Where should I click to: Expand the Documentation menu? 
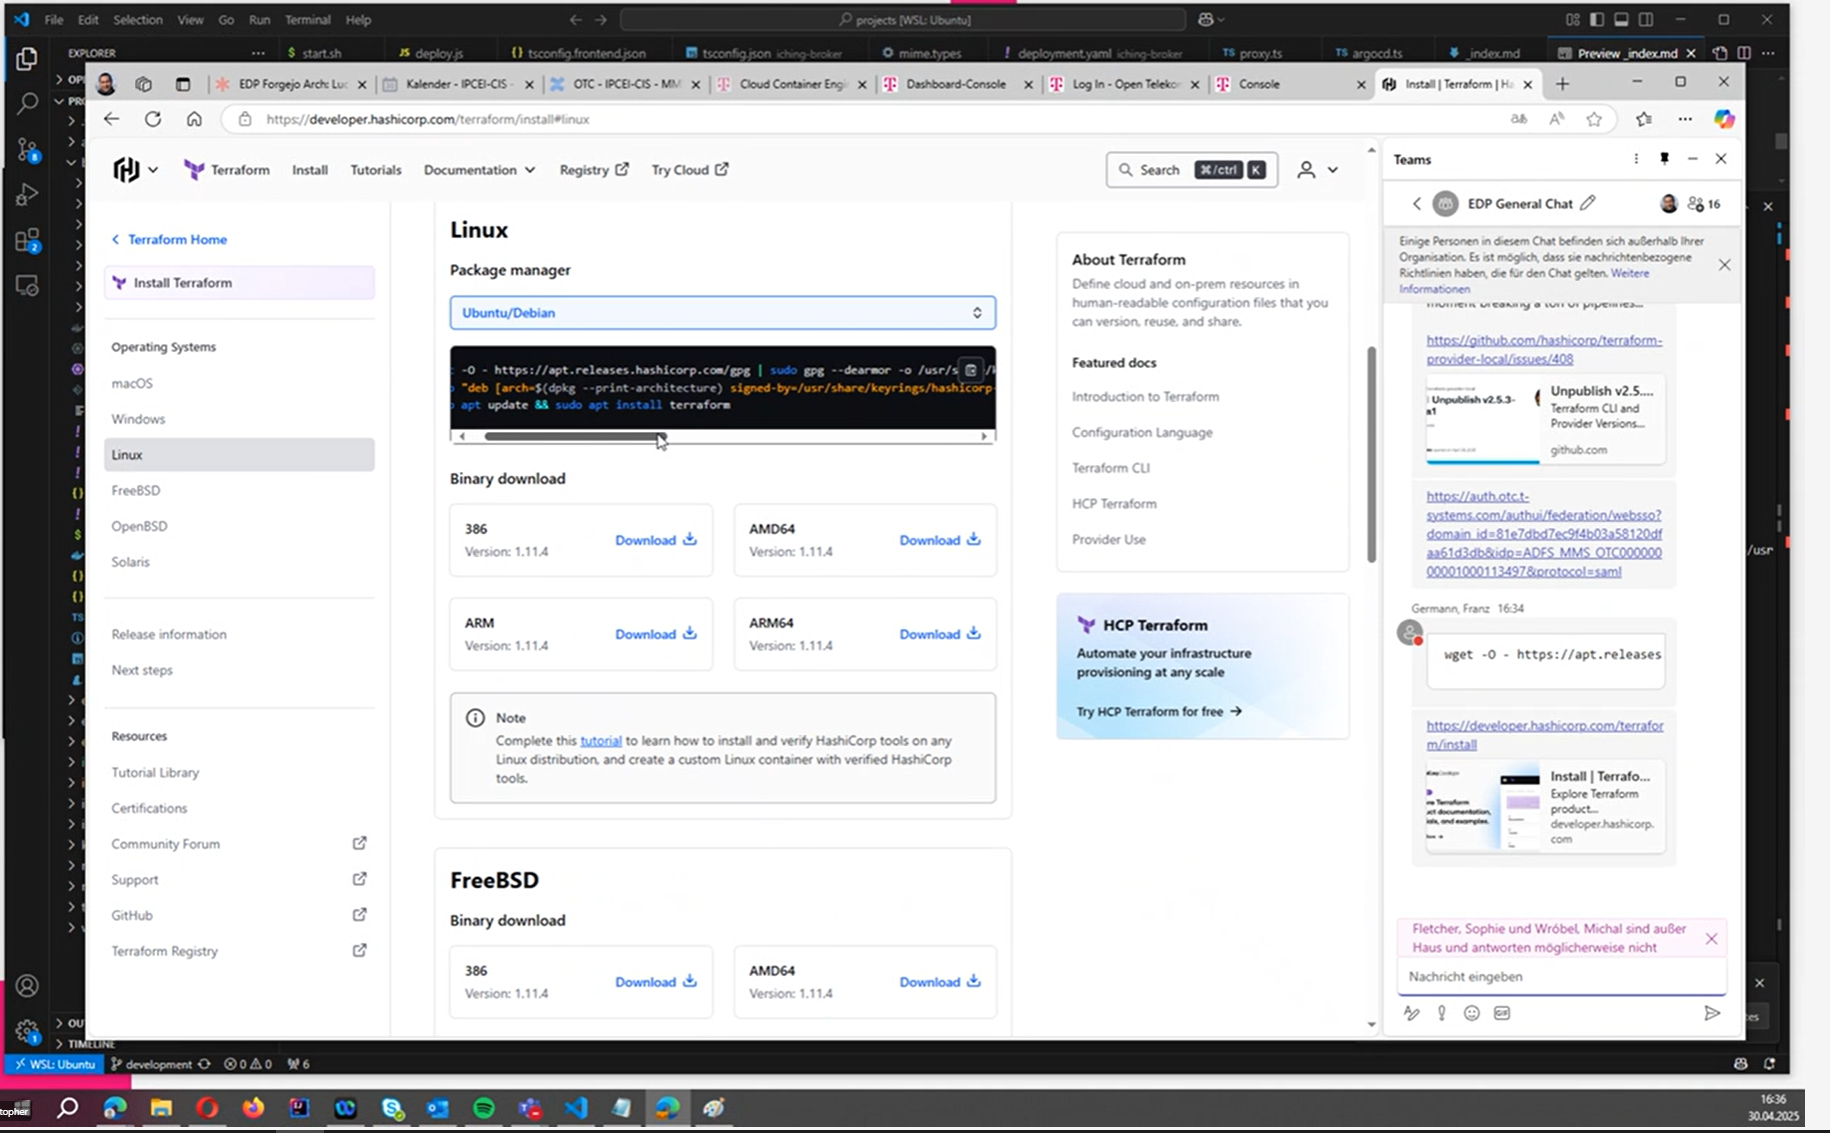point(479,170)
